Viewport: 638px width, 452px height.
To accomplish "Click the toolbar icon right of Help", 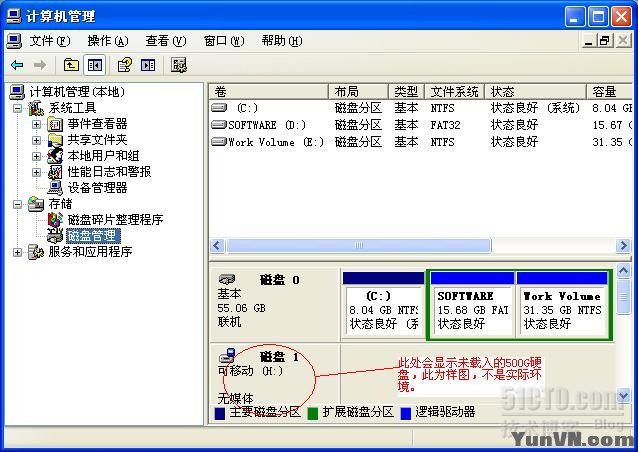I will click(148, 65).
